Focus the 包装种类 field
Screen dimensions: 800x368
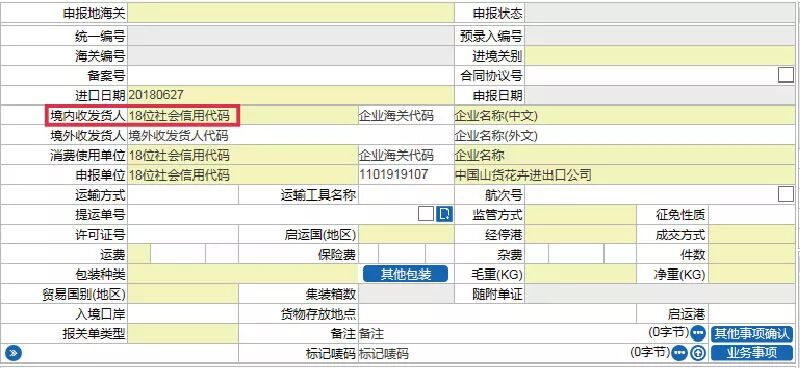(x=243, y=274)
